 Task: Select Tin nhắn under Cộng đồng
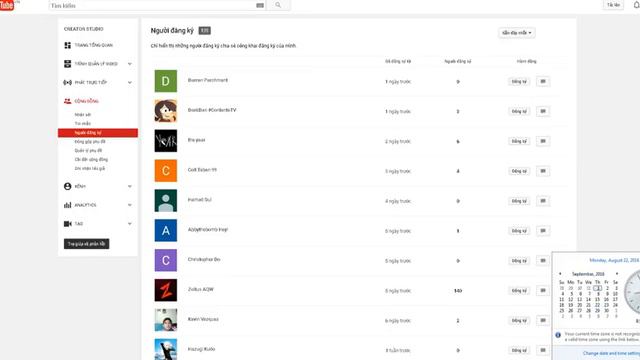[x=83, y=124]
